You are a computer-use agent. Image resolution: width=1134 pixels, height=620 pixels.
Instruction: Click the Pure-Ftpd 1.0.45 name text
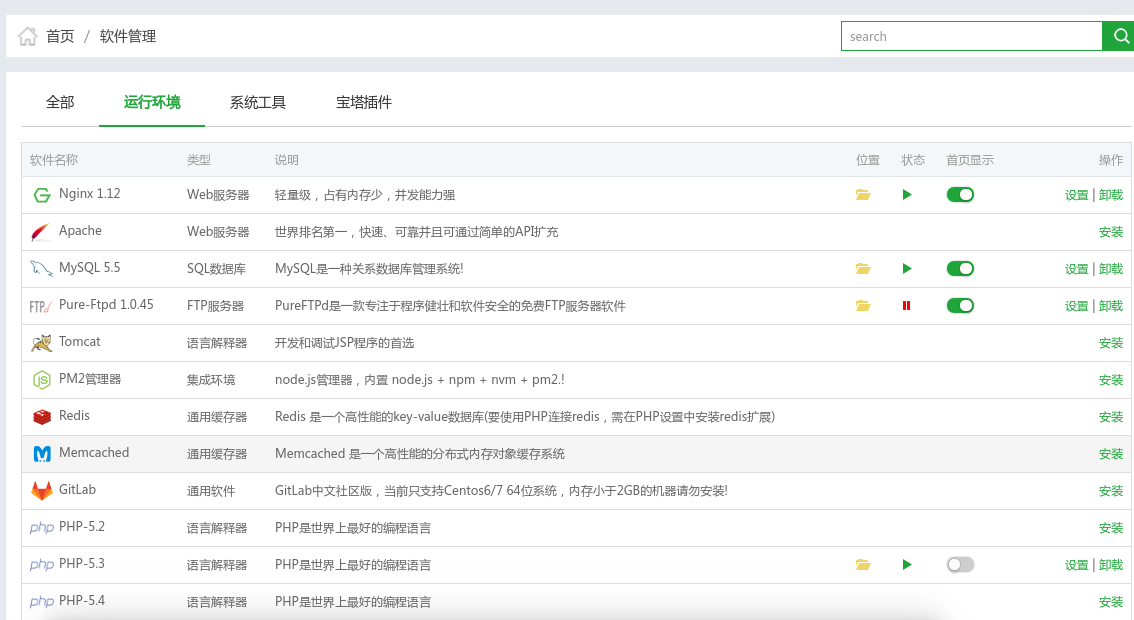(106, 305)
